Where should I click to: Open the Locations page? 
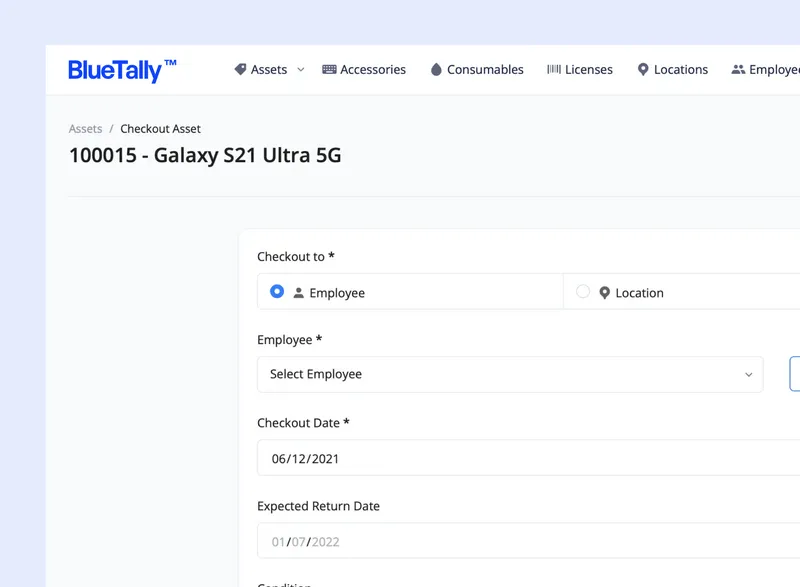[681, 69]
